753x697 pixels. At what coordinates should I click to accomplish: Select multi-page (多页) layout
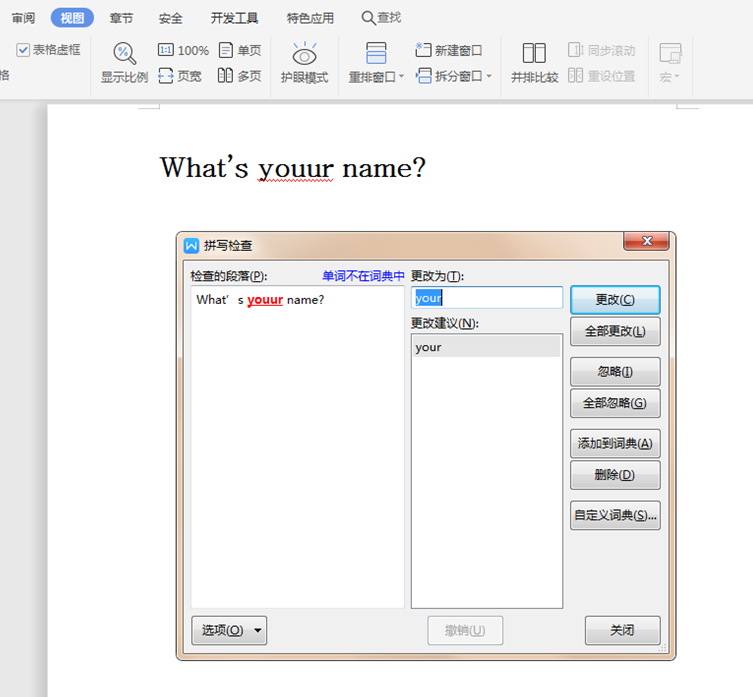pos(240,76)
